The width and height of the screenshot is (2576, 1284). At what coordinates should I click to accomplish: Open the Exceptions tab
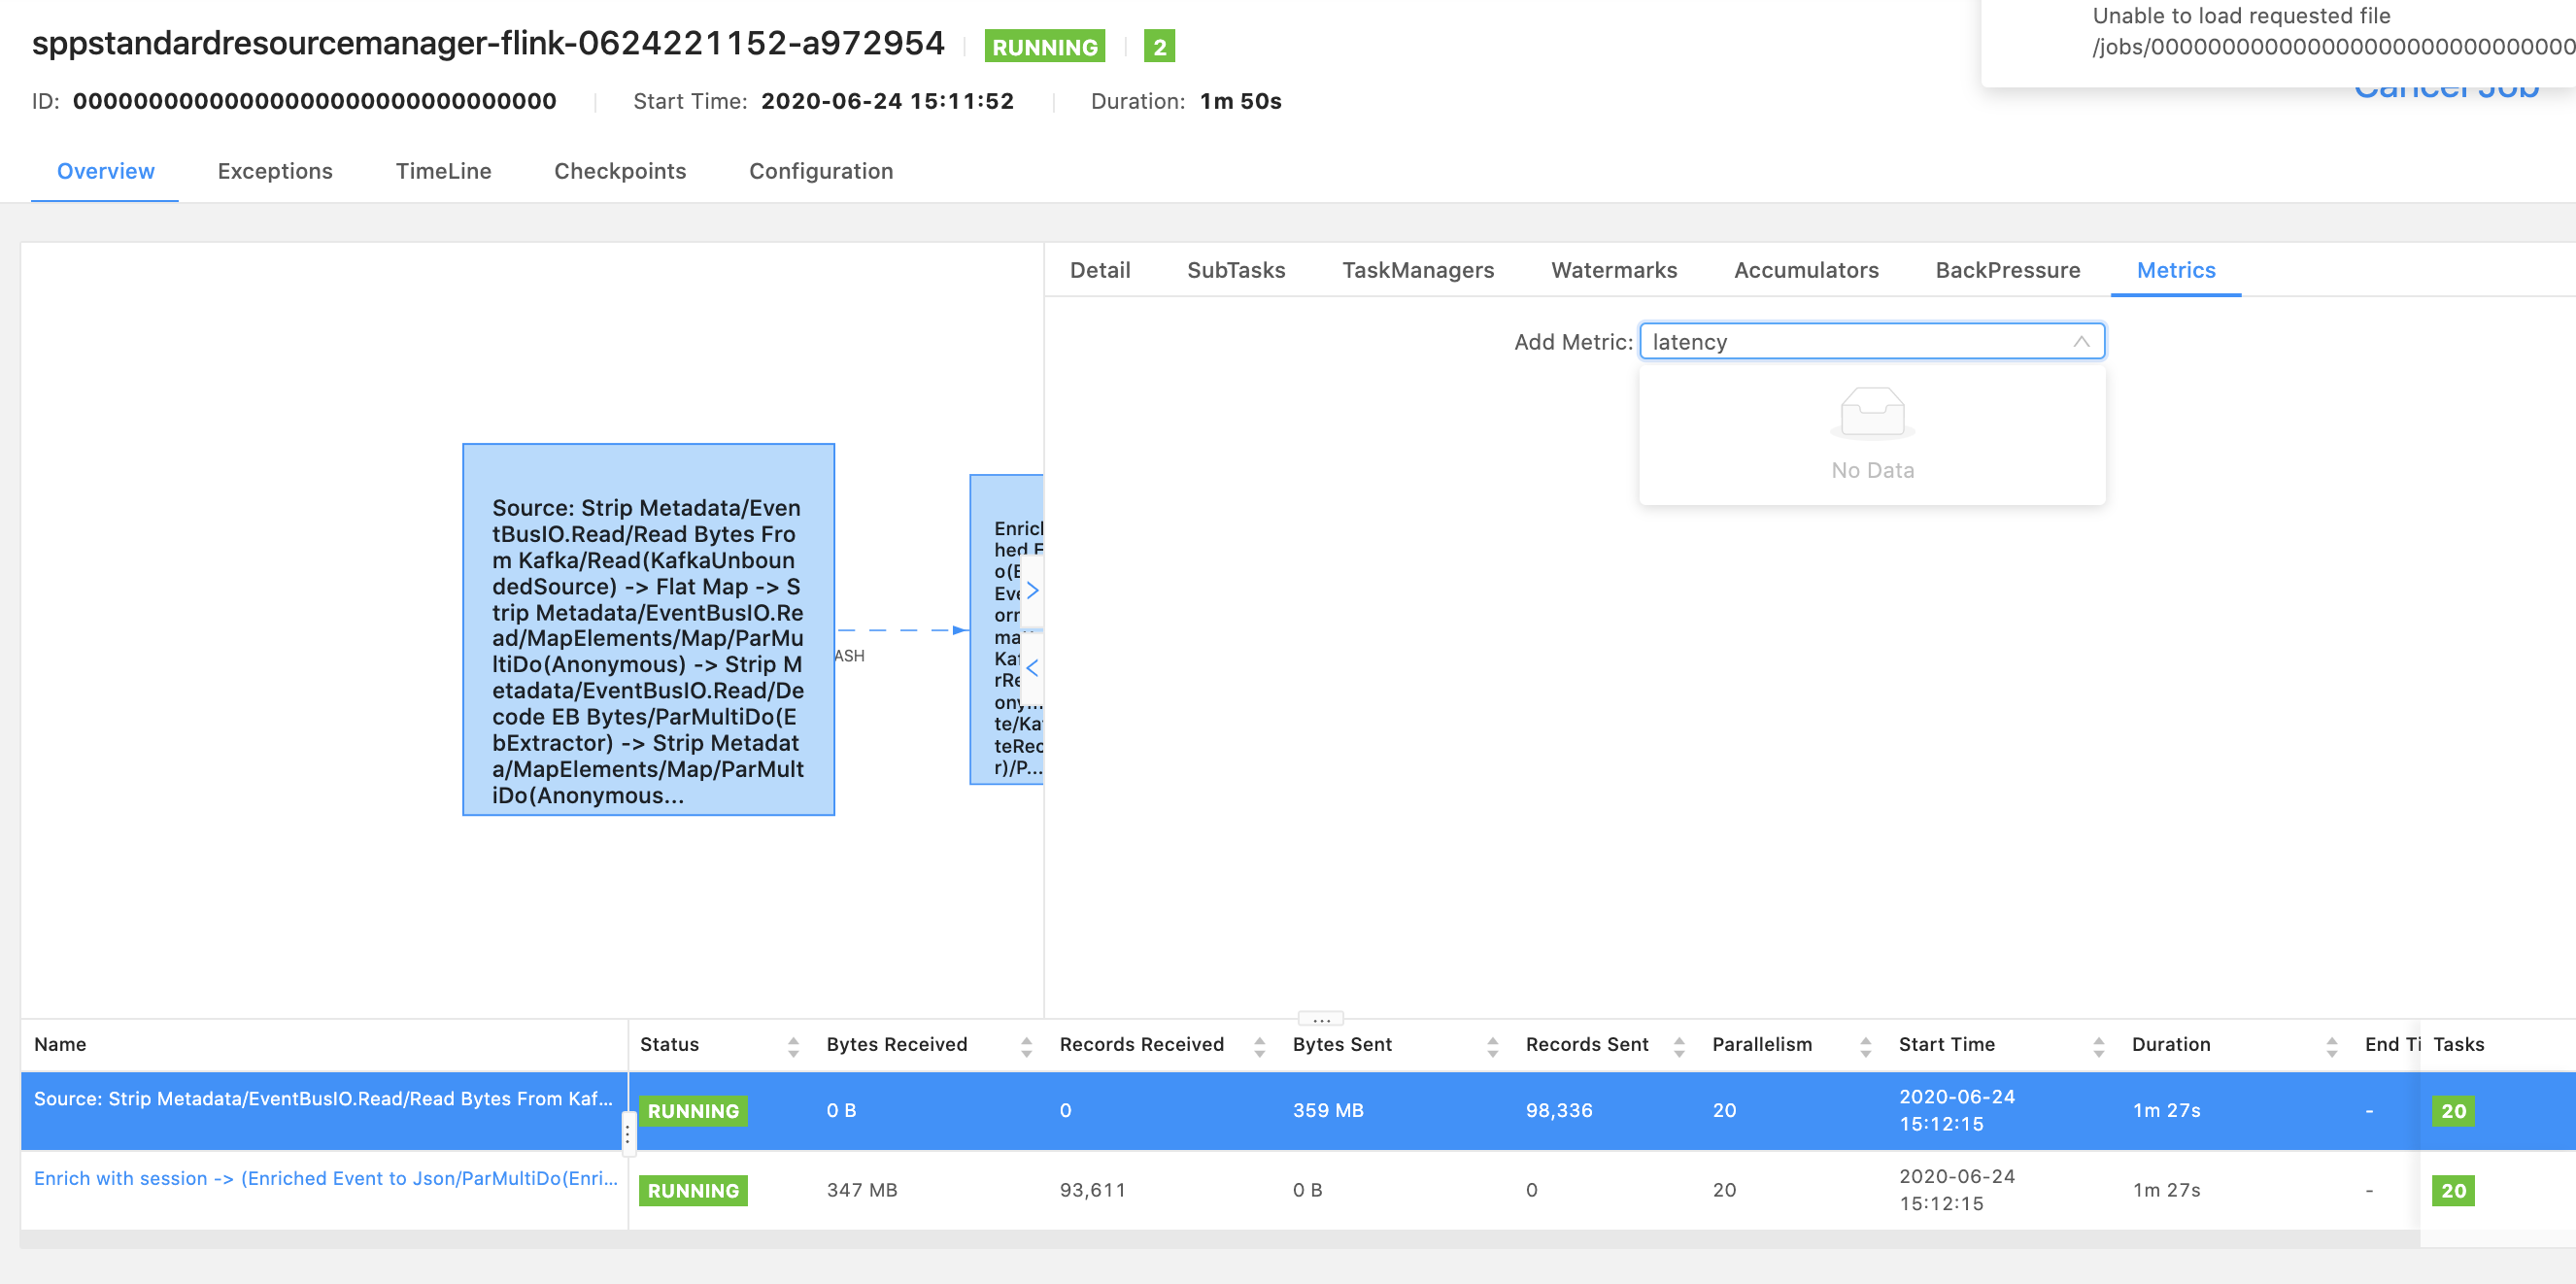coord(275,171)
